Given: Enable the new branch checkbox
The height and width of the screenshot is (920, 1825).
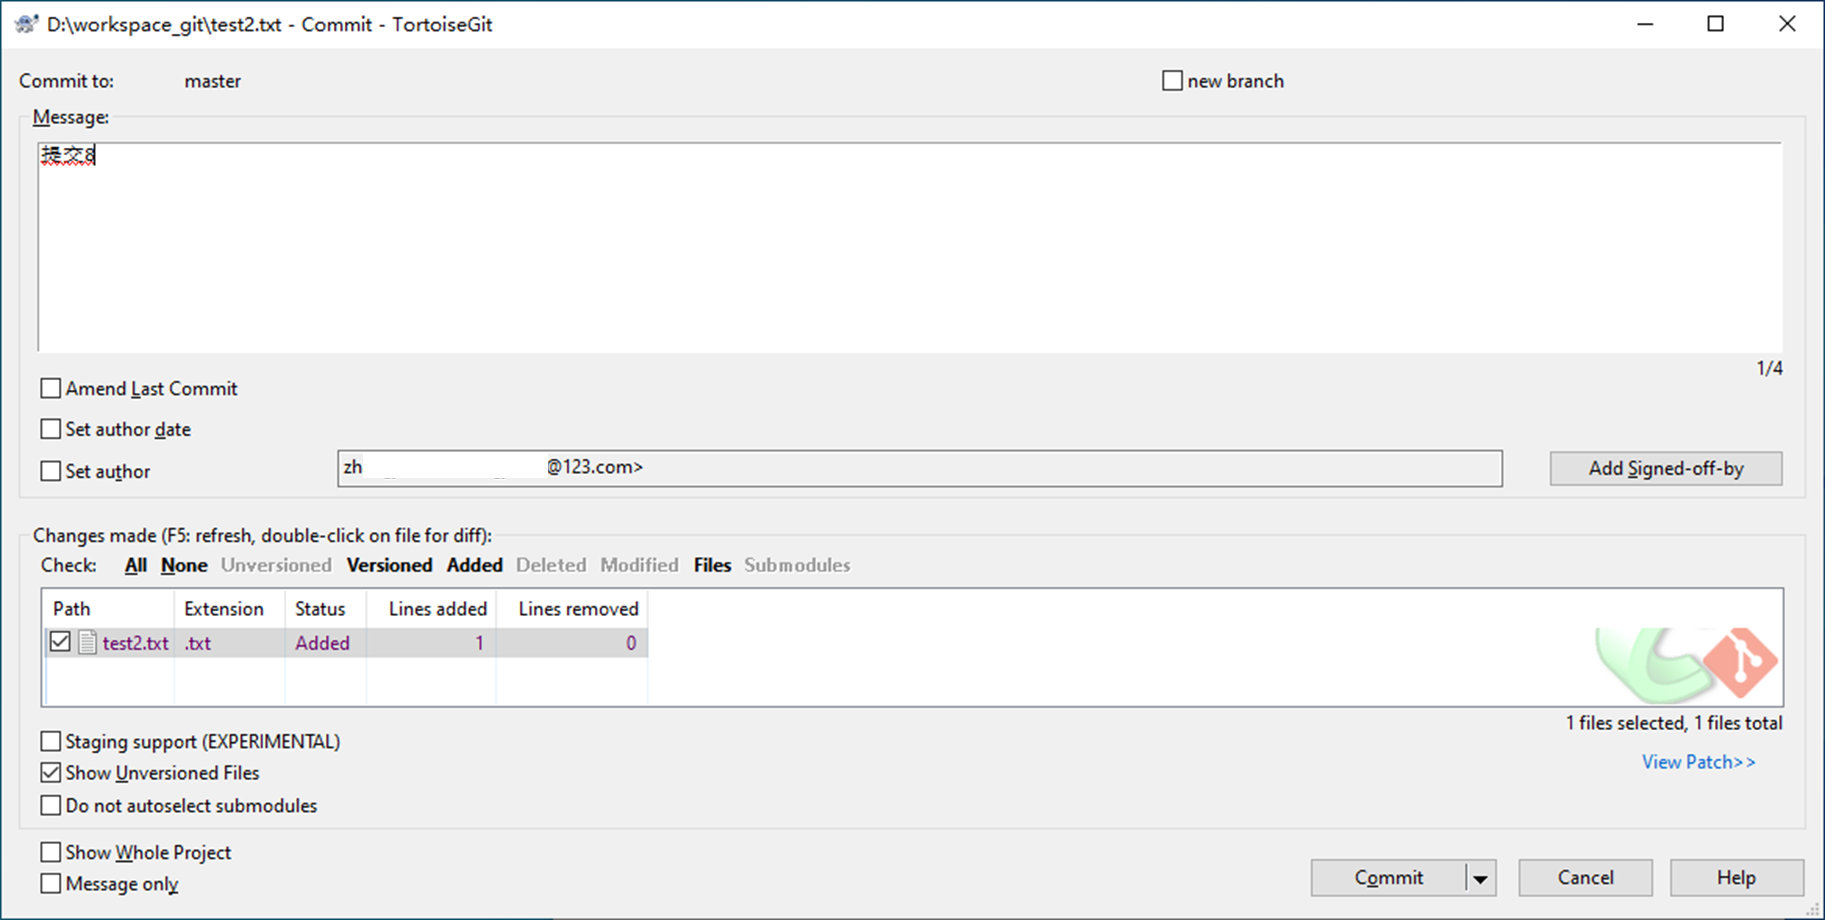Looking at the screenshot, I should pos(1172,81).
